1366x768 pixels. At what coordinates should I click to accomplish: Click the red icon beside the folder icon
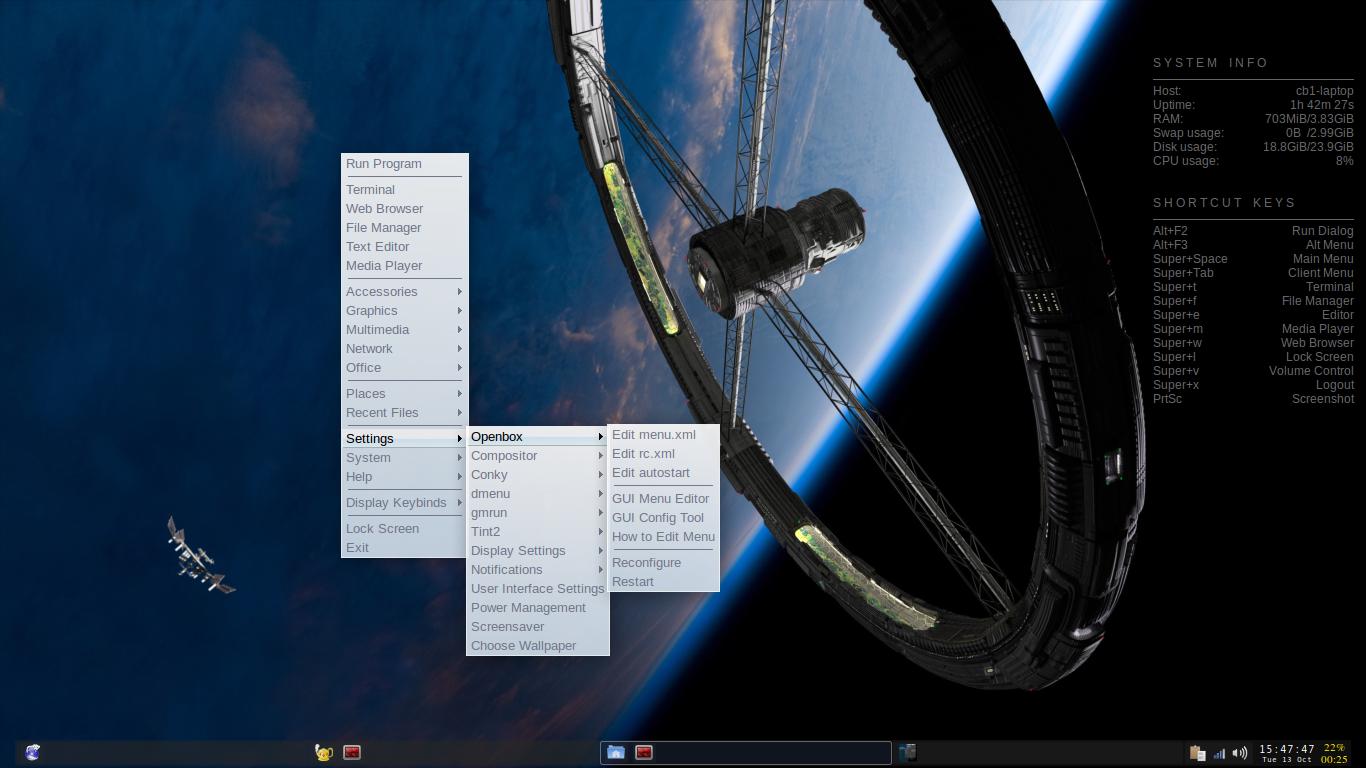(644, 752)
